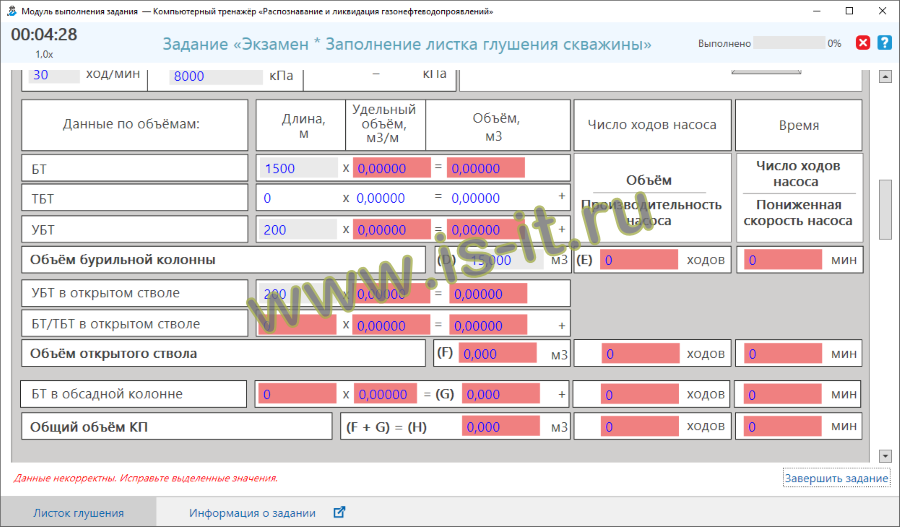Click УБТ в открытом стволе volume field
900x527 pixels.
(488, 294)
